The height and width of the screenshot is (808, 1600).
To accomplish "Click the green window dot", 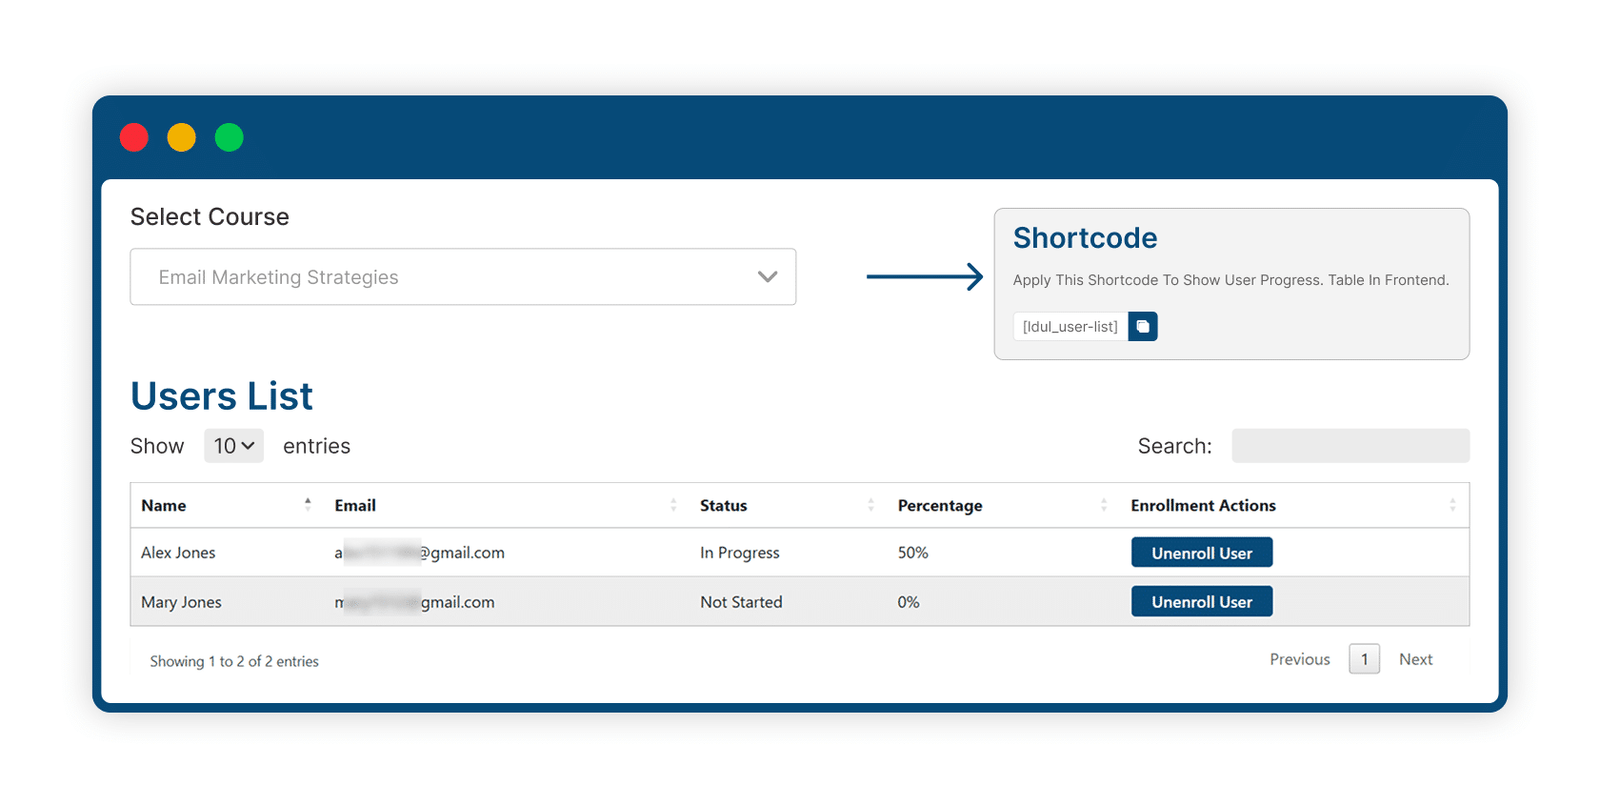I will tap(229, 137).
